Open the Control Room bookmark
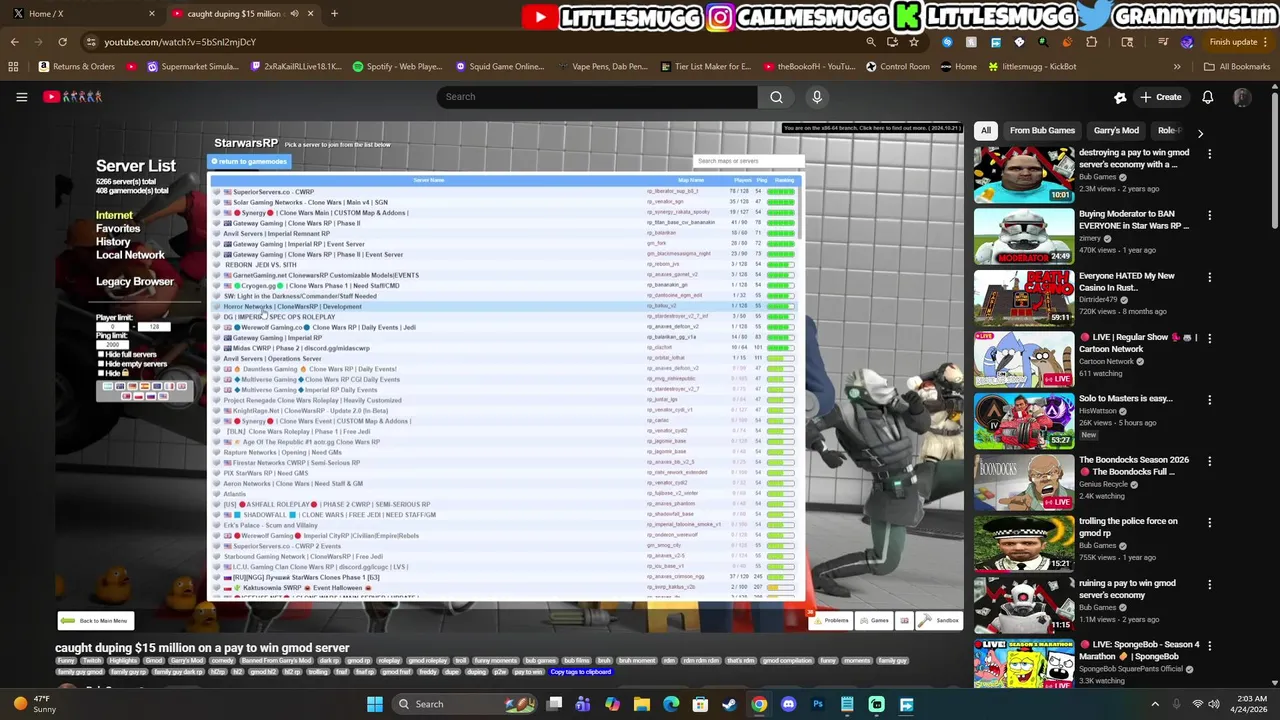The height and width of the screenshot is (720, 1280). [897, 67]
